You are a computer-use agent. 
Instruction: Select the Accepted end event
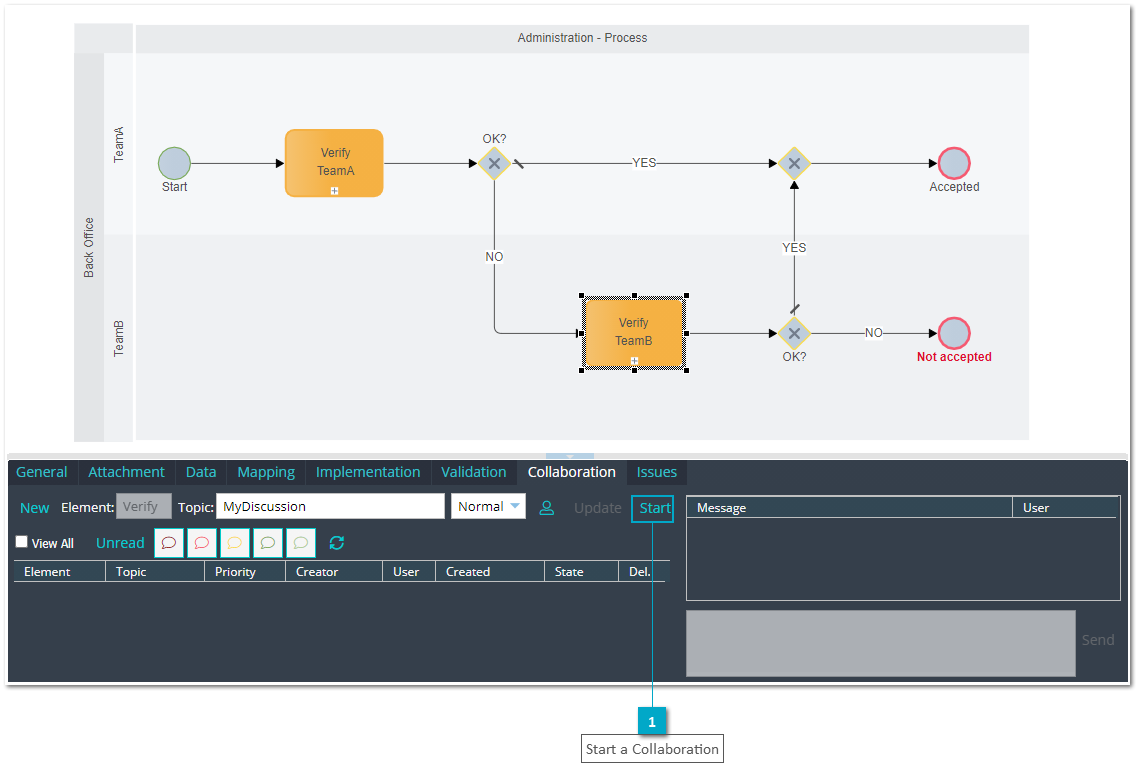(954, 163)
